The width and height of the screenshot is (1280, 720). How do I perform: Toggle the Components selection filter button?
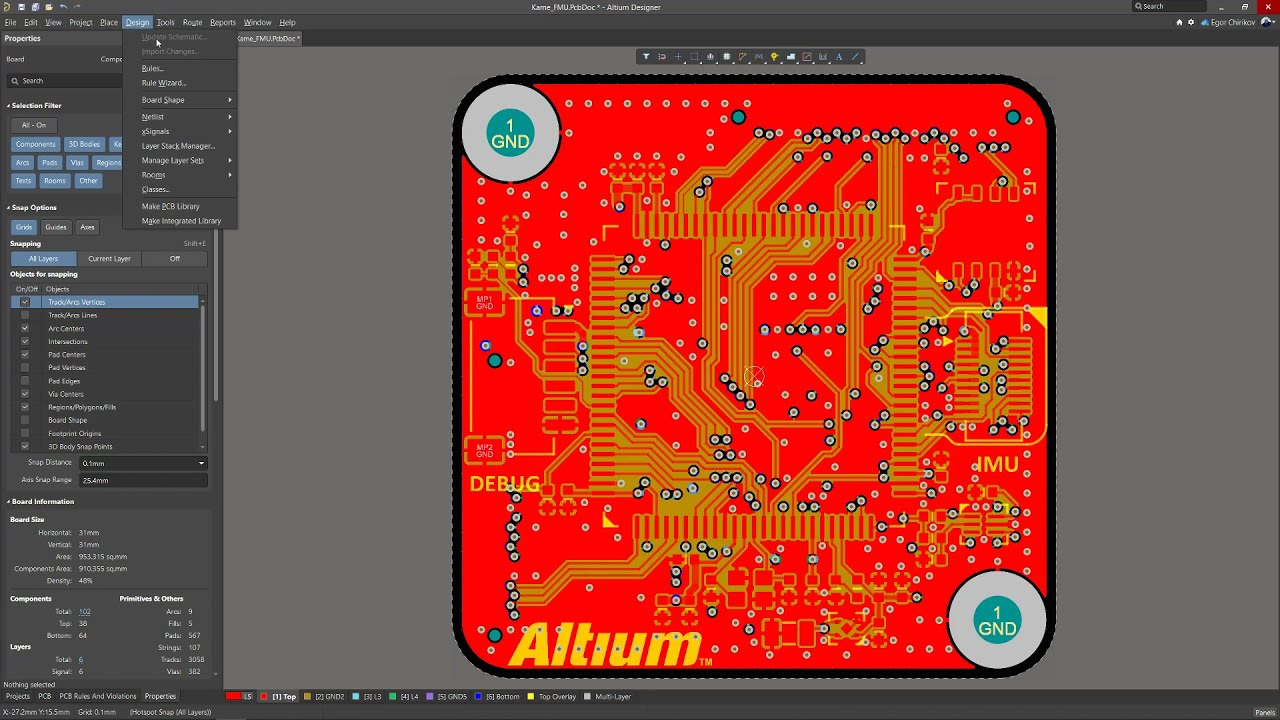pyautogui.click(x=35, y=144)
